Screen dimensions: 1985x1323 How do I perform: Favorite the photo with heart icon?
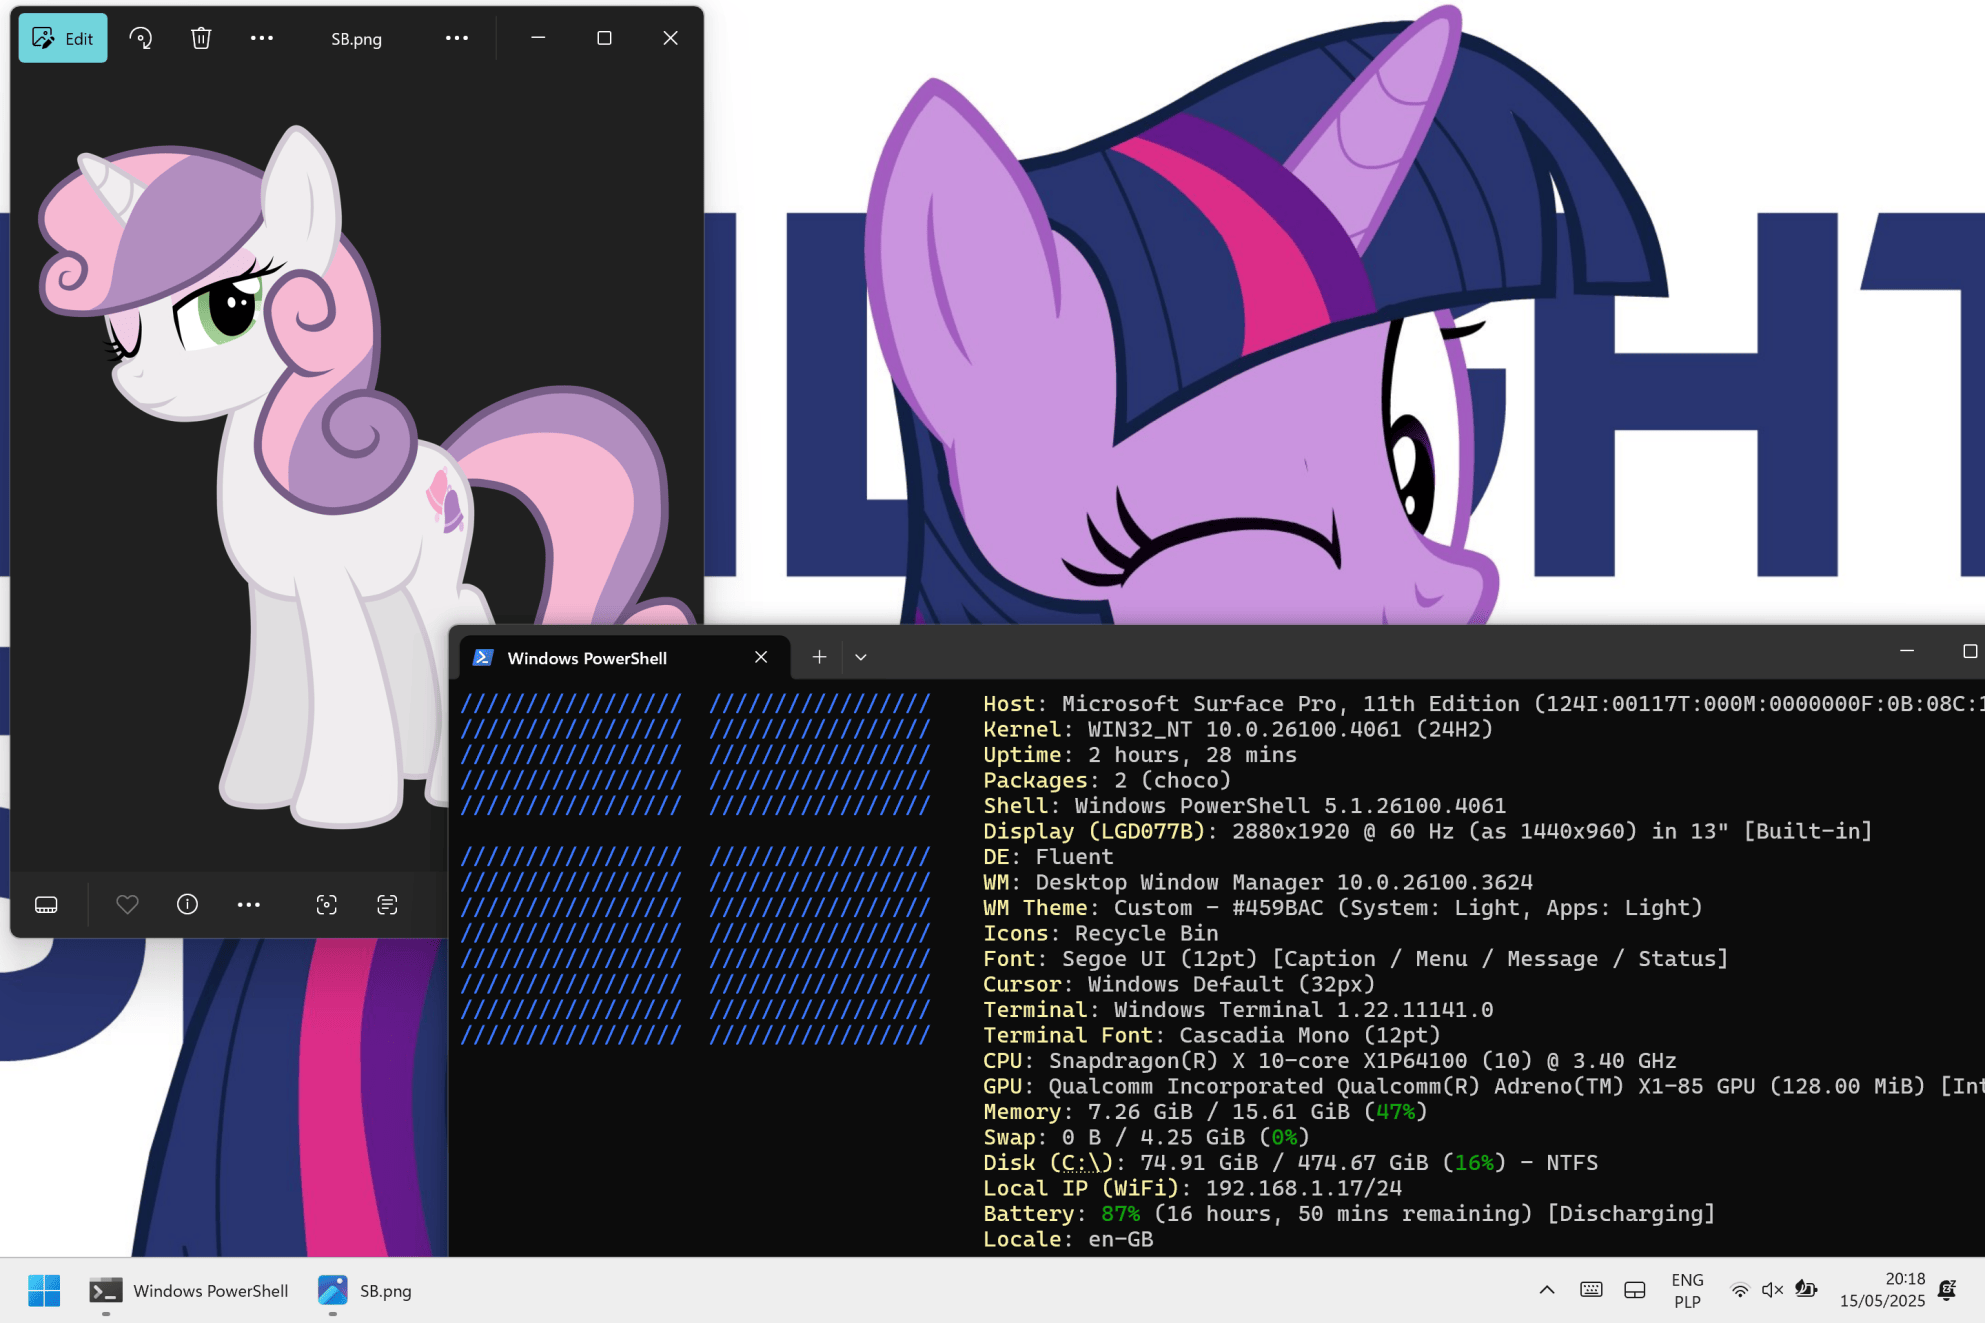tap(127, 905)
